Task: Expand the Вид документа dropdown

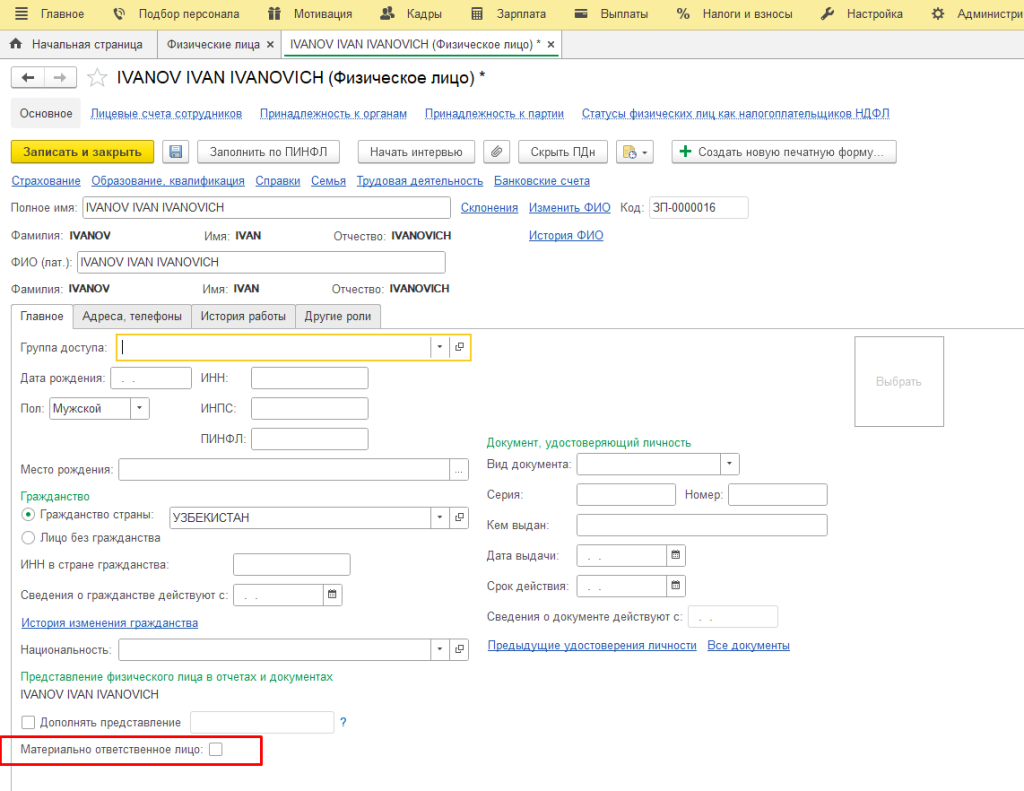Action: (730, 464)
